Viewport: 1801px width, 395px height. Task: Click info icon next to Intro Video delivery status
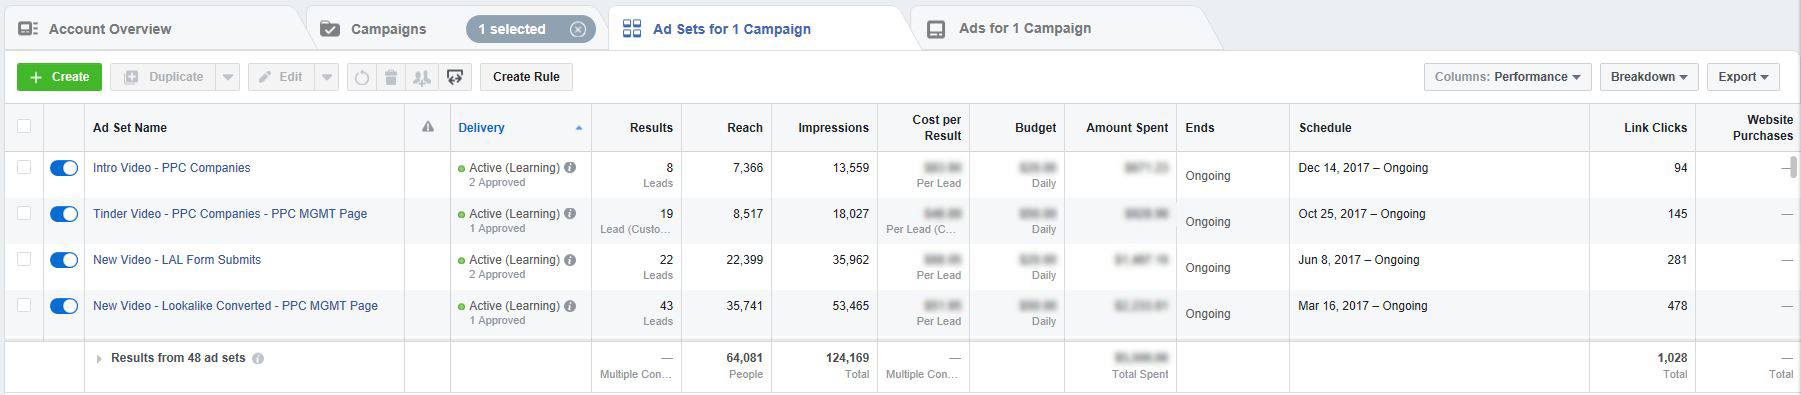tap(570, 168)
